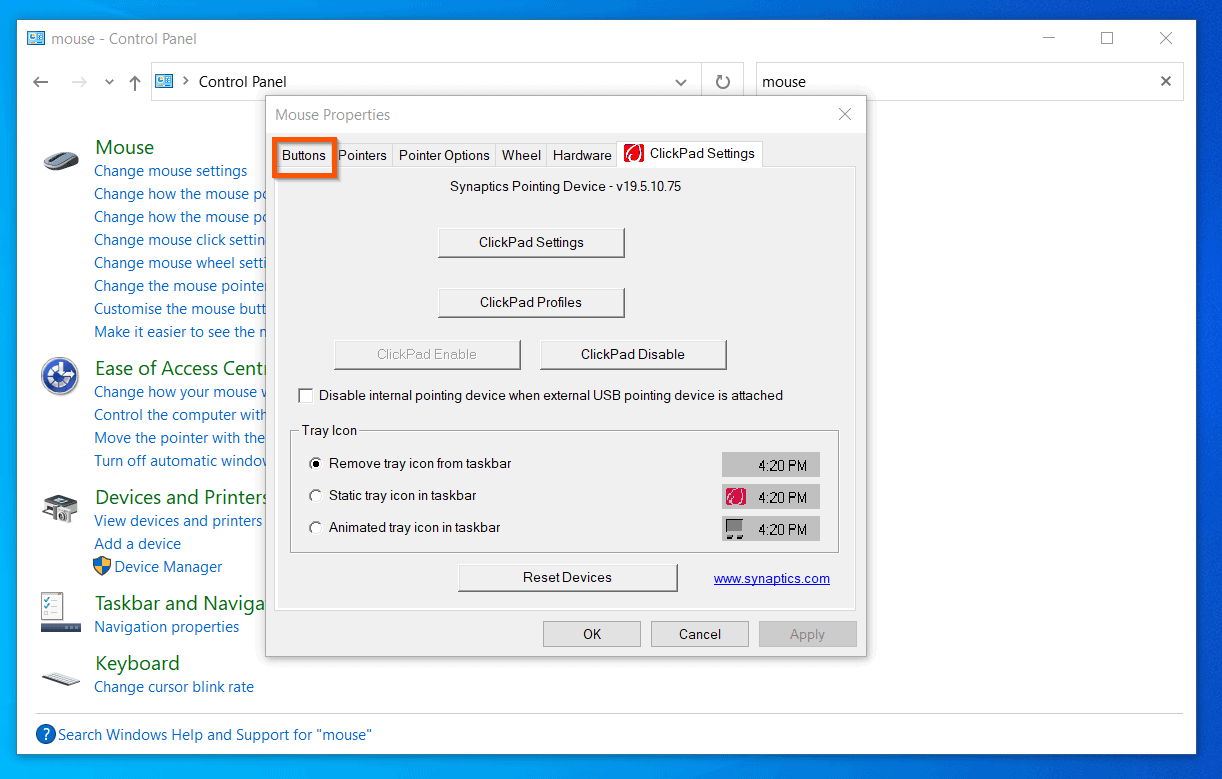1222x779 pixels.
Task: Click the Devices and Printers printer icon
Action: (60, 507)
